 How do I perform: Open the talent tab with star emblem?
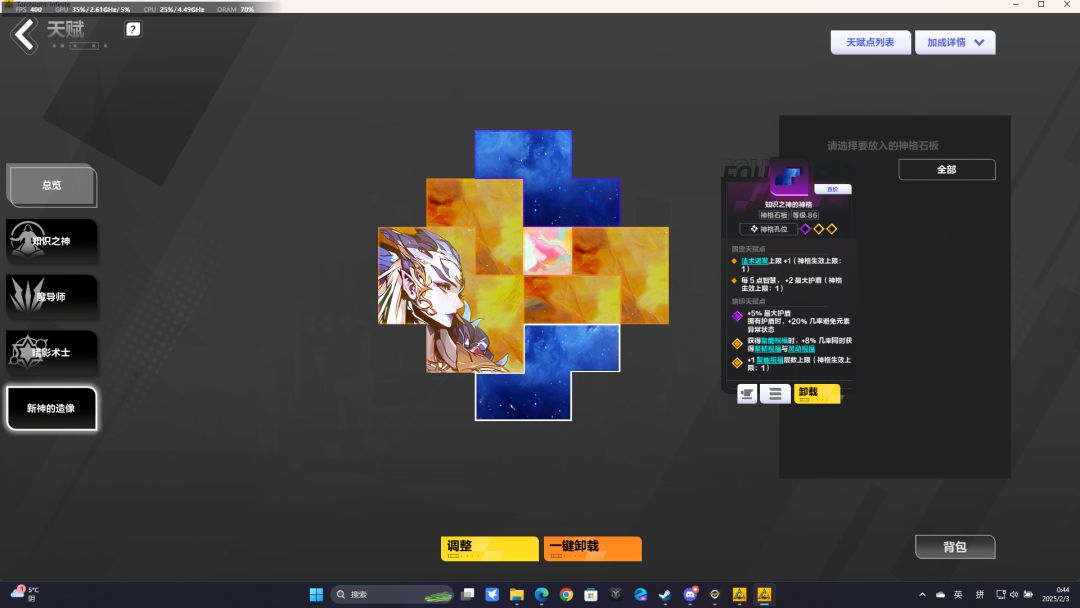(x=52, y=353)
